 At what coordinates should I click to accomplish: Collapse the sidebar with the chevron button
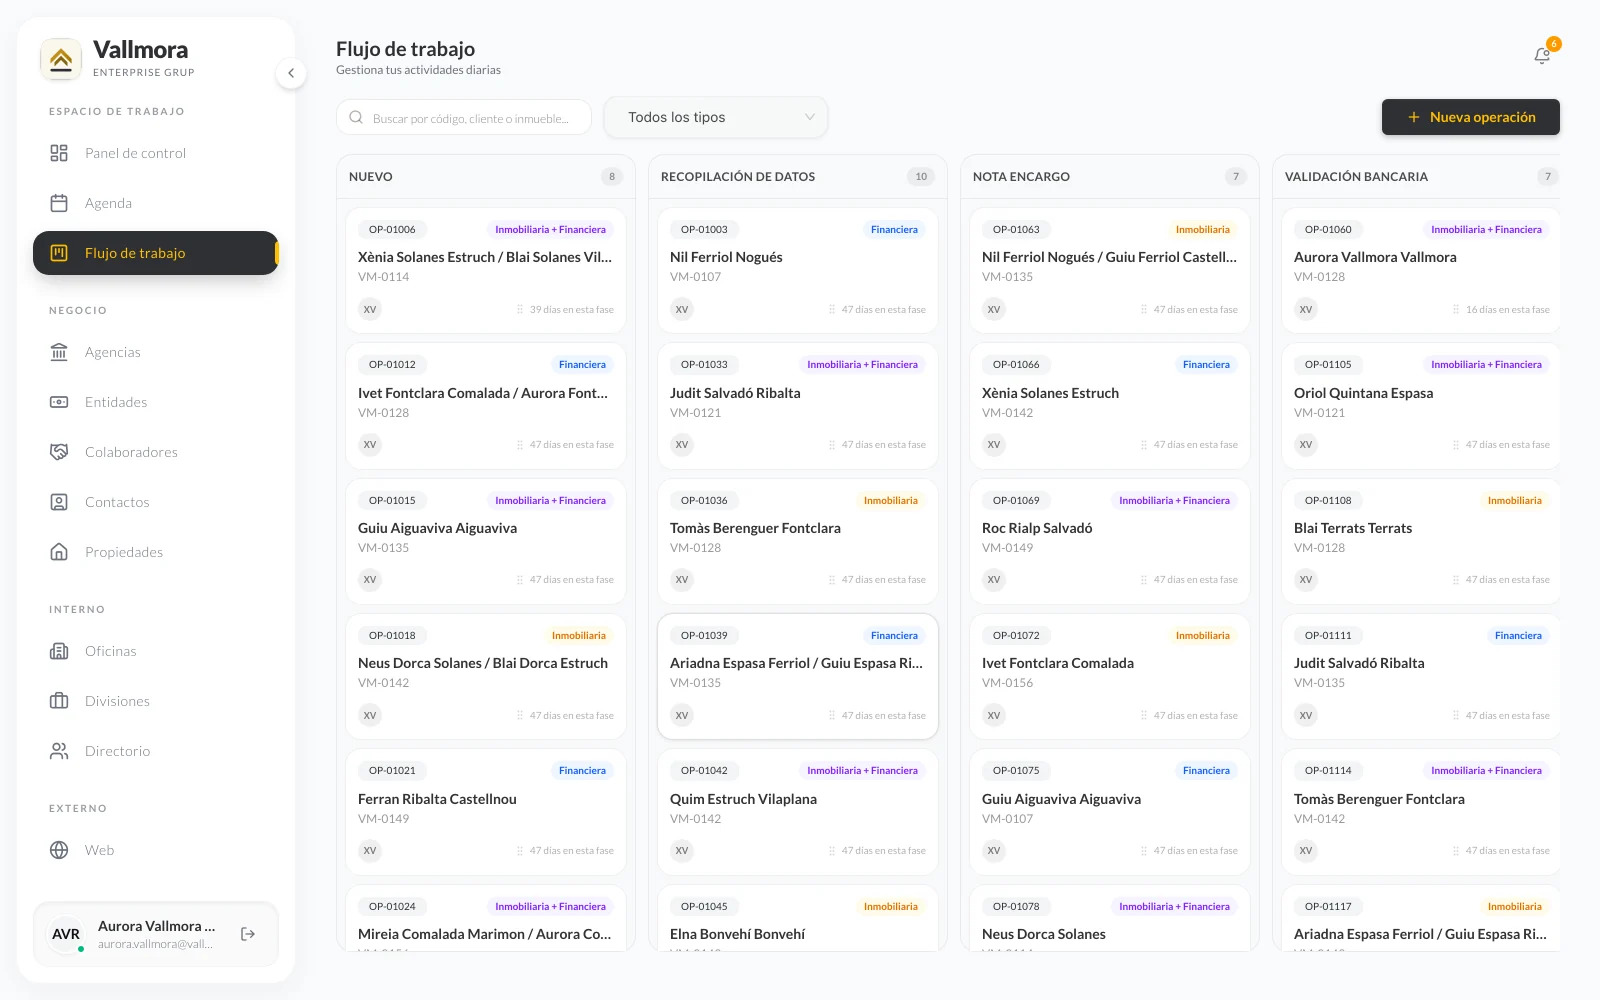[290, 73]
